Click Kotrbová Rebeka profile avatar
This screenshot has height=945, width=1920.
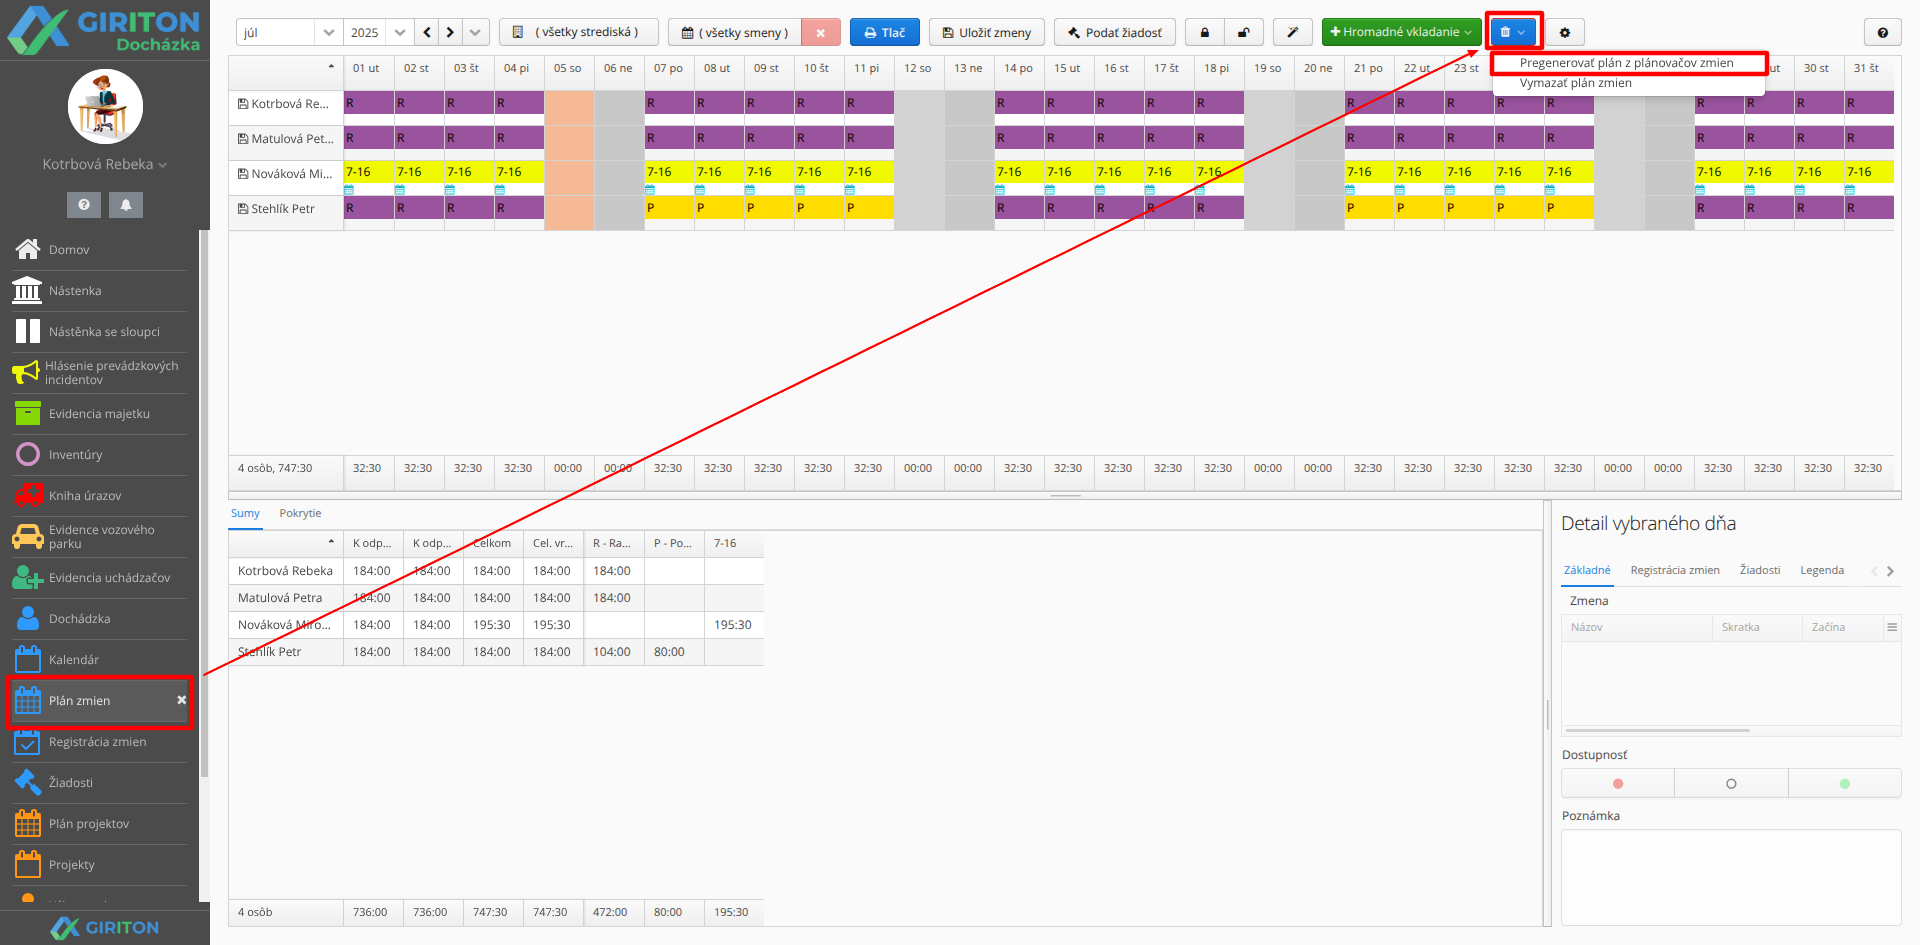105,106
